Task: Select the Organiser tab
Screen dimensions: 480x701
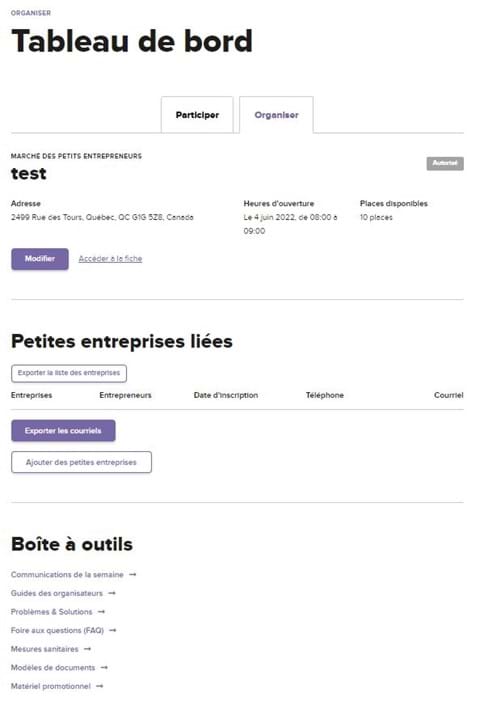Action: (276, 115)
